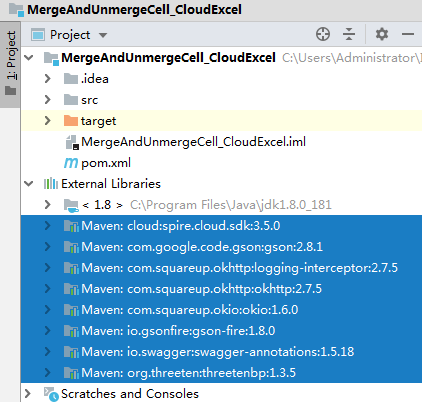This screenshot has width=422, height=402.
Task: Select Maven: com.squareup.okio:okio:1.6.0 entry
Action: 190,310
